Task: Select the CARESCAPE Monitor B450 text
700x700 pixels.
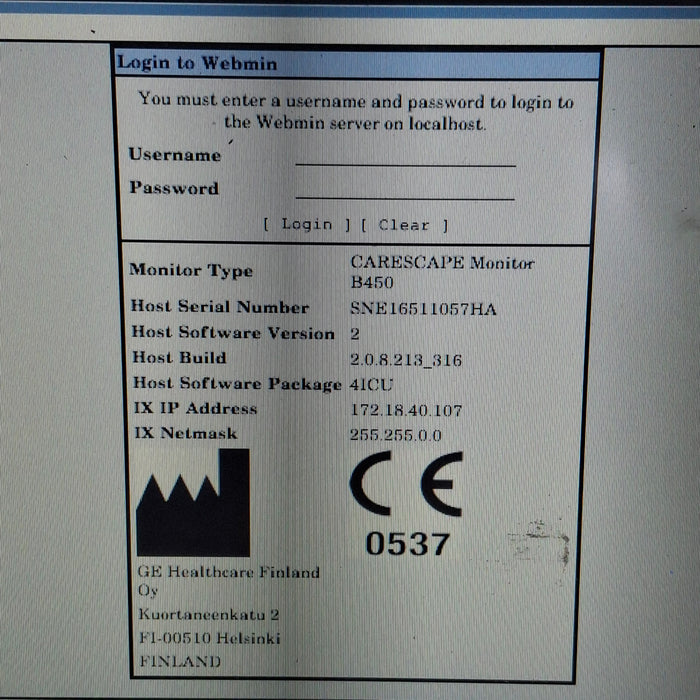Action: click(442, 272)
